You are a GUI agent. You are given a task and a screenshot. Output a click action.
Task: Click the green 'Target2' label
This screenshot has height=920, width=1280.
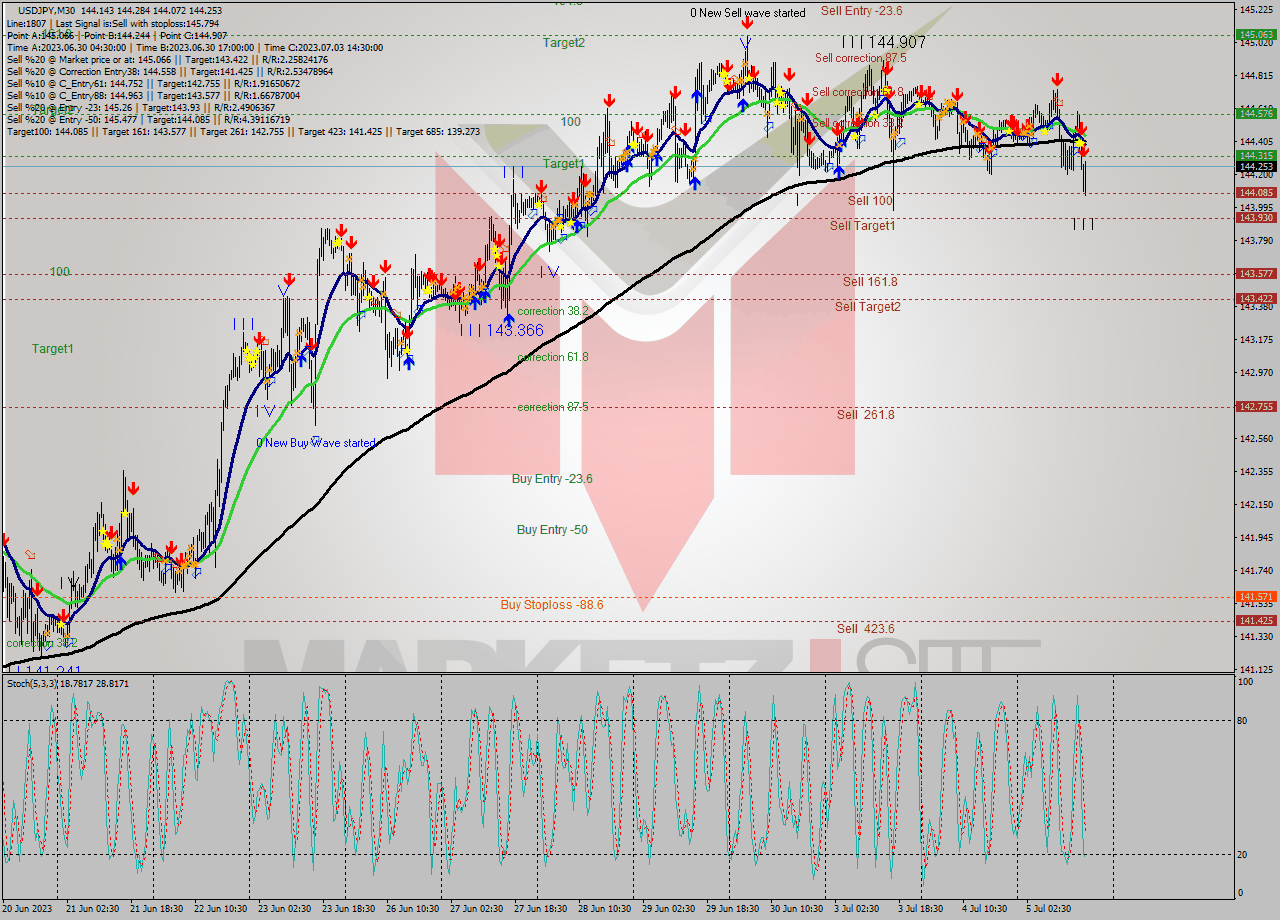564,43
